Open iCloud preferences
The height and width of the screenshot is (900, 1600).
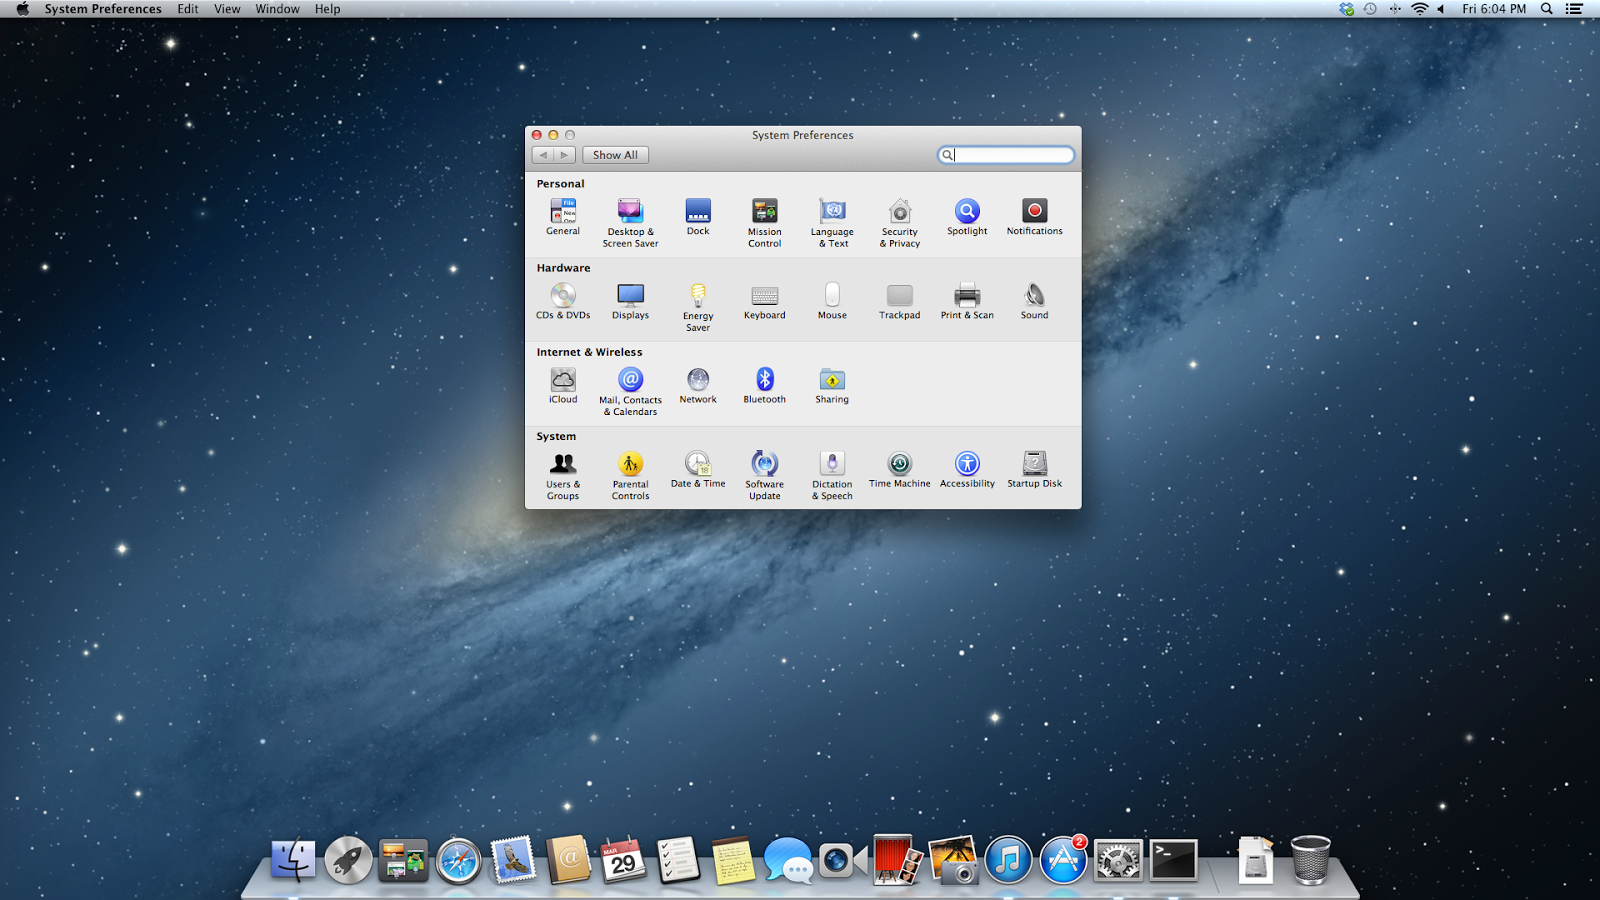click(x=562, y=381)
